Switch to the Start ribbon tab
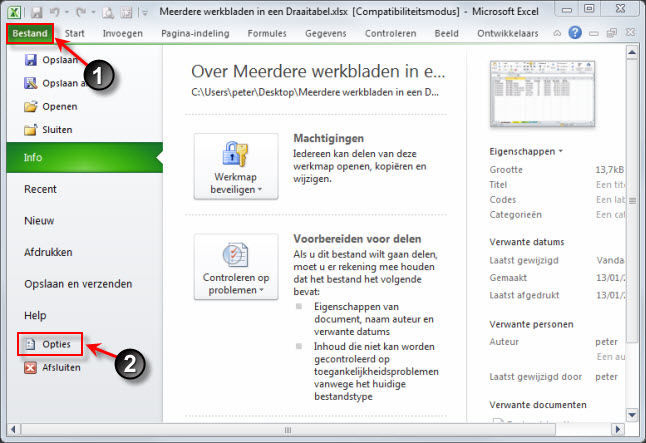The width and height of the screenshot is (646, 443). (75, 33)
